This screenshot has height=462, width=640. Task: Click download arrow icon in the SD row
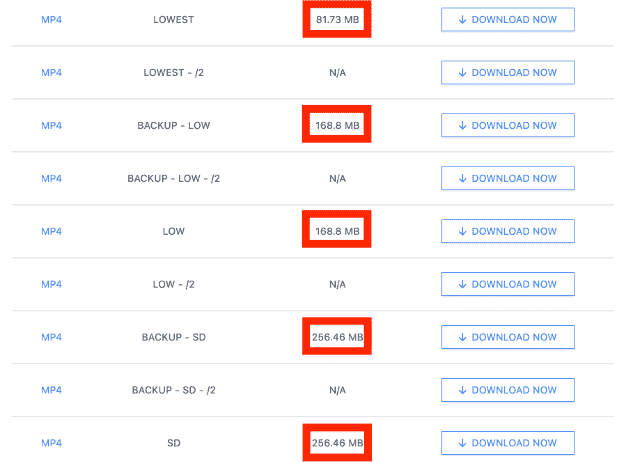click(x=462, y=443)
